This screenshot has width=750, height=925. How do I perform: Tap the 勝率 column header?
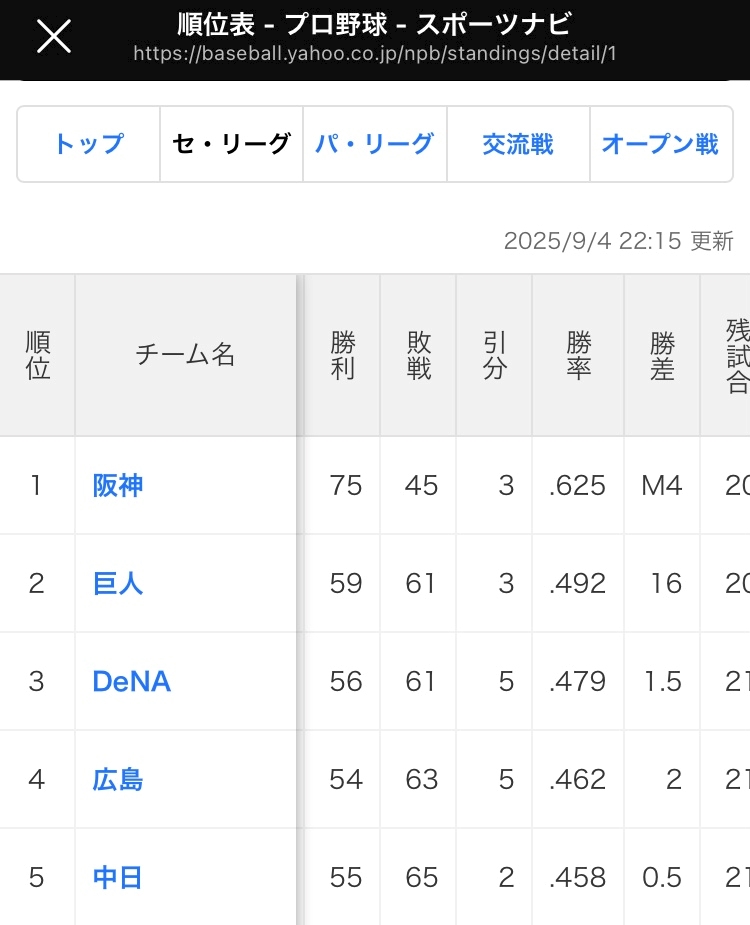[578, 356]
